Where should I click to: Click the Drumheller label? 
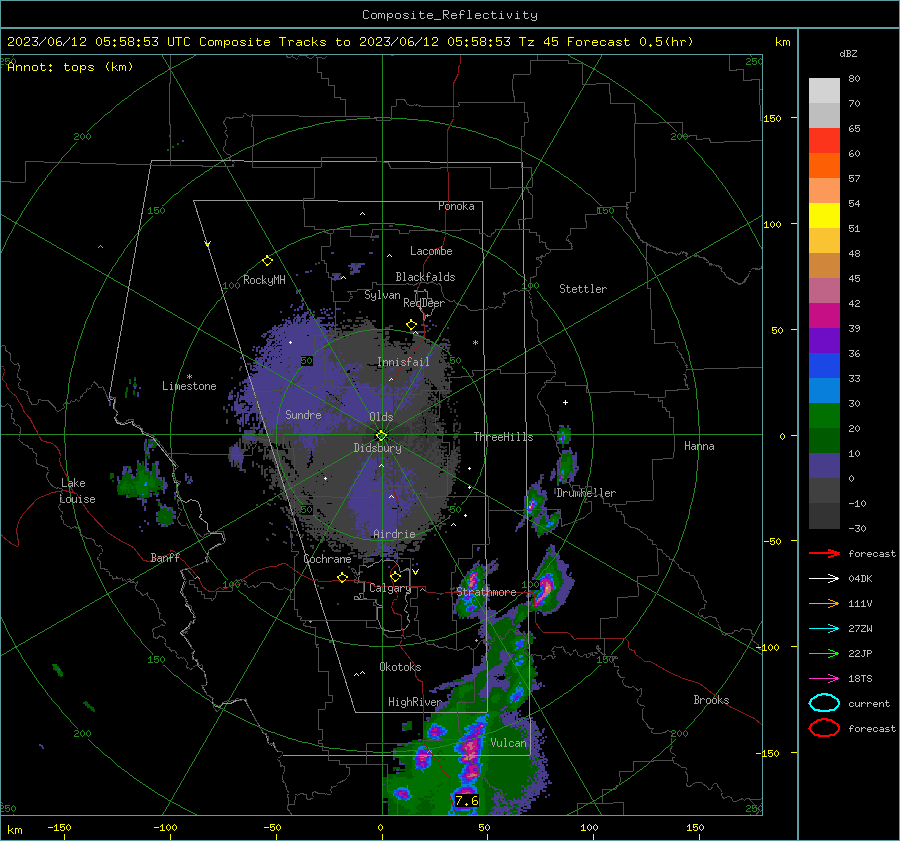pyautogui.click(x=585, y=493)
